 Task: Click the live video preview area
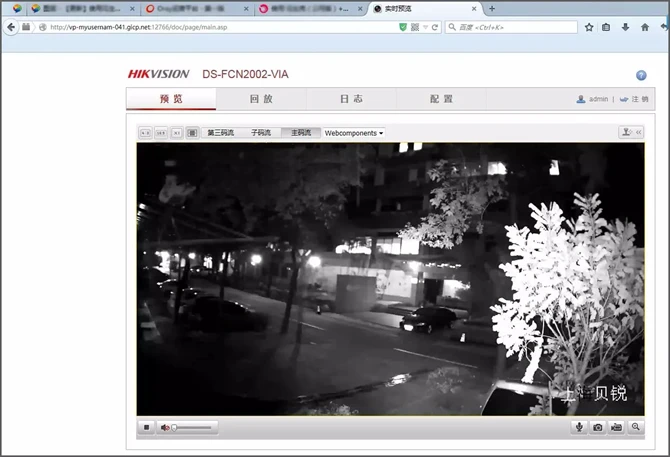tap(391, 279)
